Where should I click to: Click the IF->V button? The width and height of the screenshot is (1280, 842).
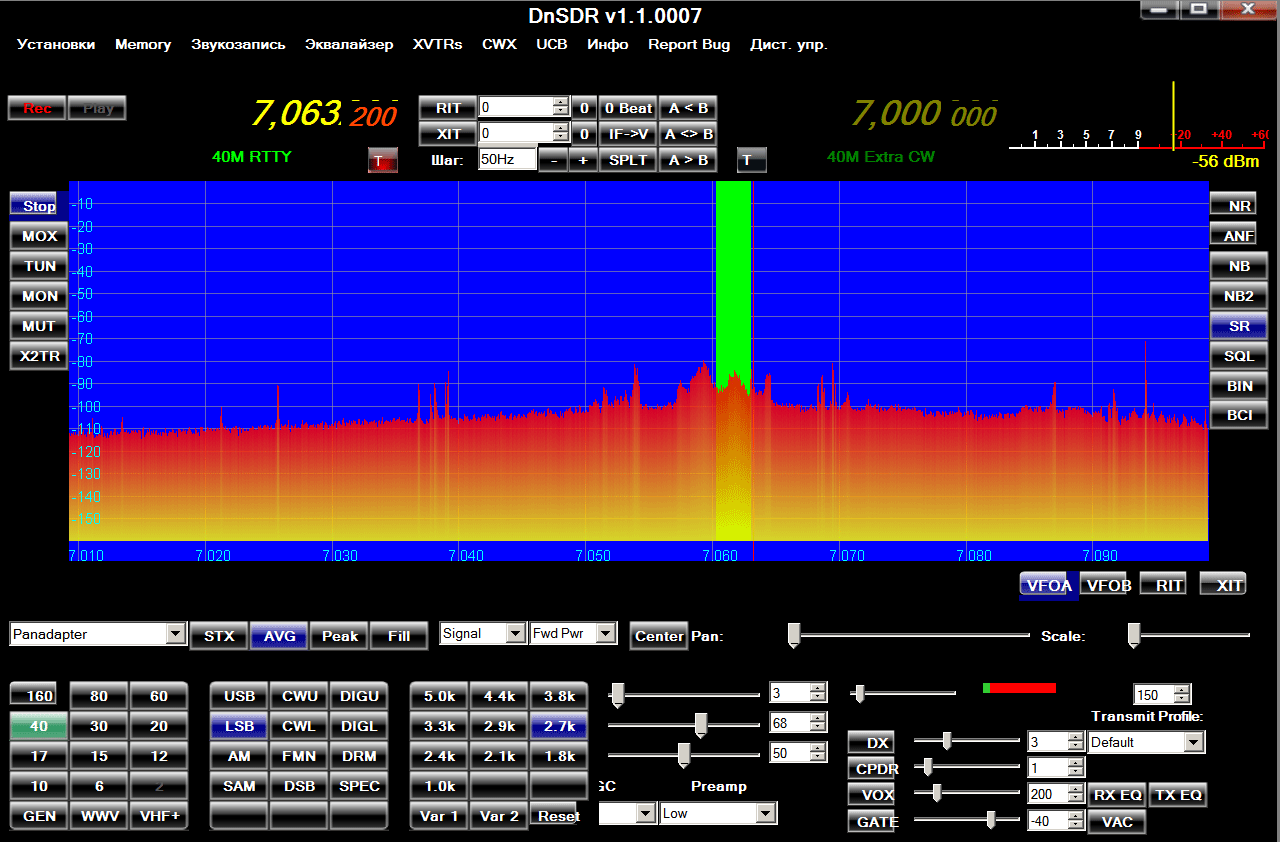628,134
